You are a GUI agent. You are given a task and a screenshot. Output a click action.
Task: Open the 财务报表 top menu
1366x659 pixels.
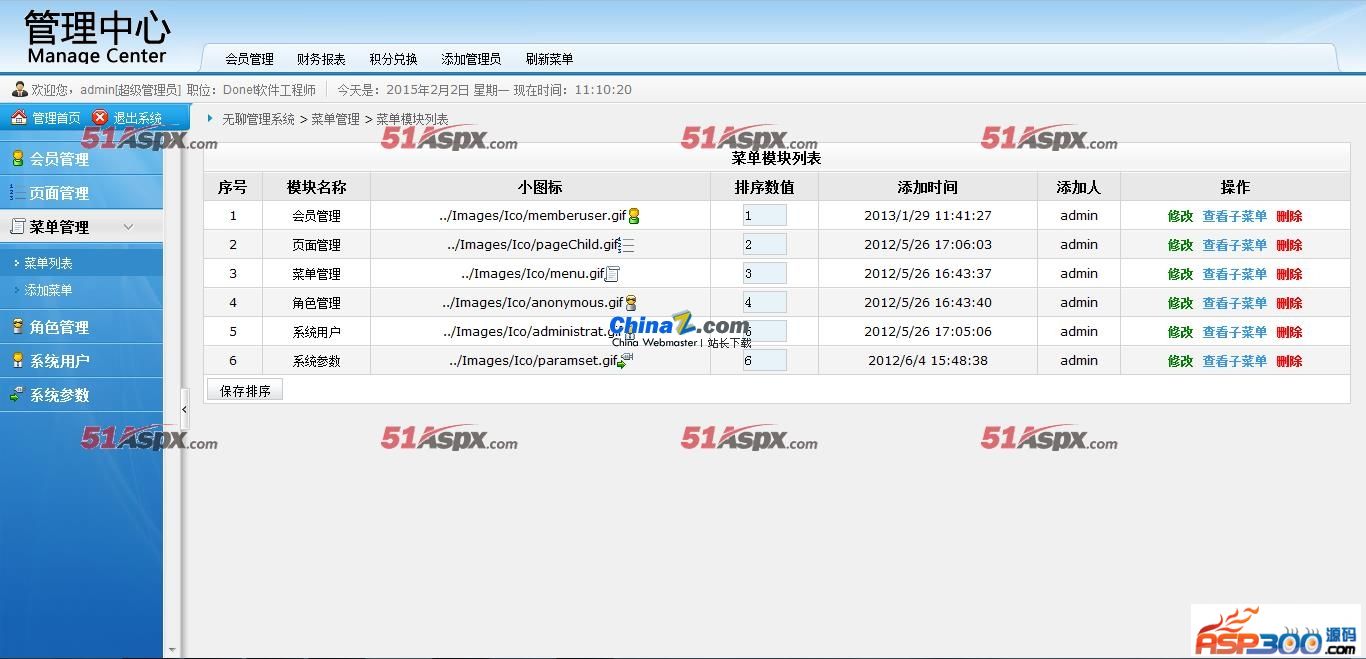pyautogui.click(x=321, y=59)
